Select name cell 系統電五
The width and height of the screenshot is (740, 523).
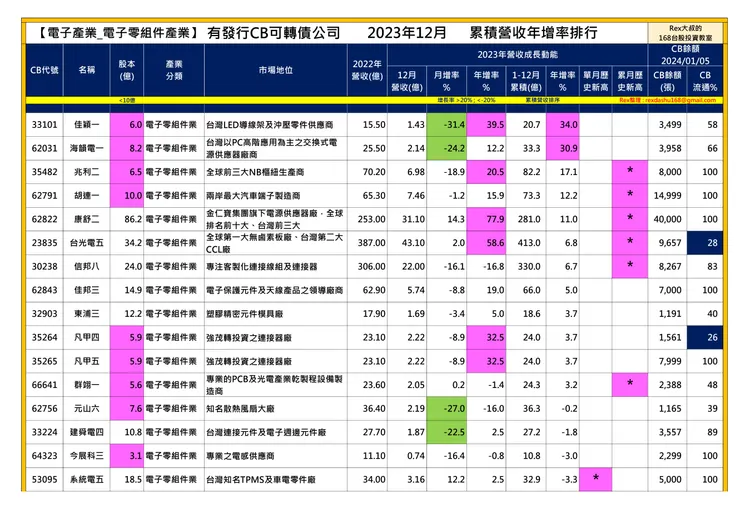coord(87,479)
